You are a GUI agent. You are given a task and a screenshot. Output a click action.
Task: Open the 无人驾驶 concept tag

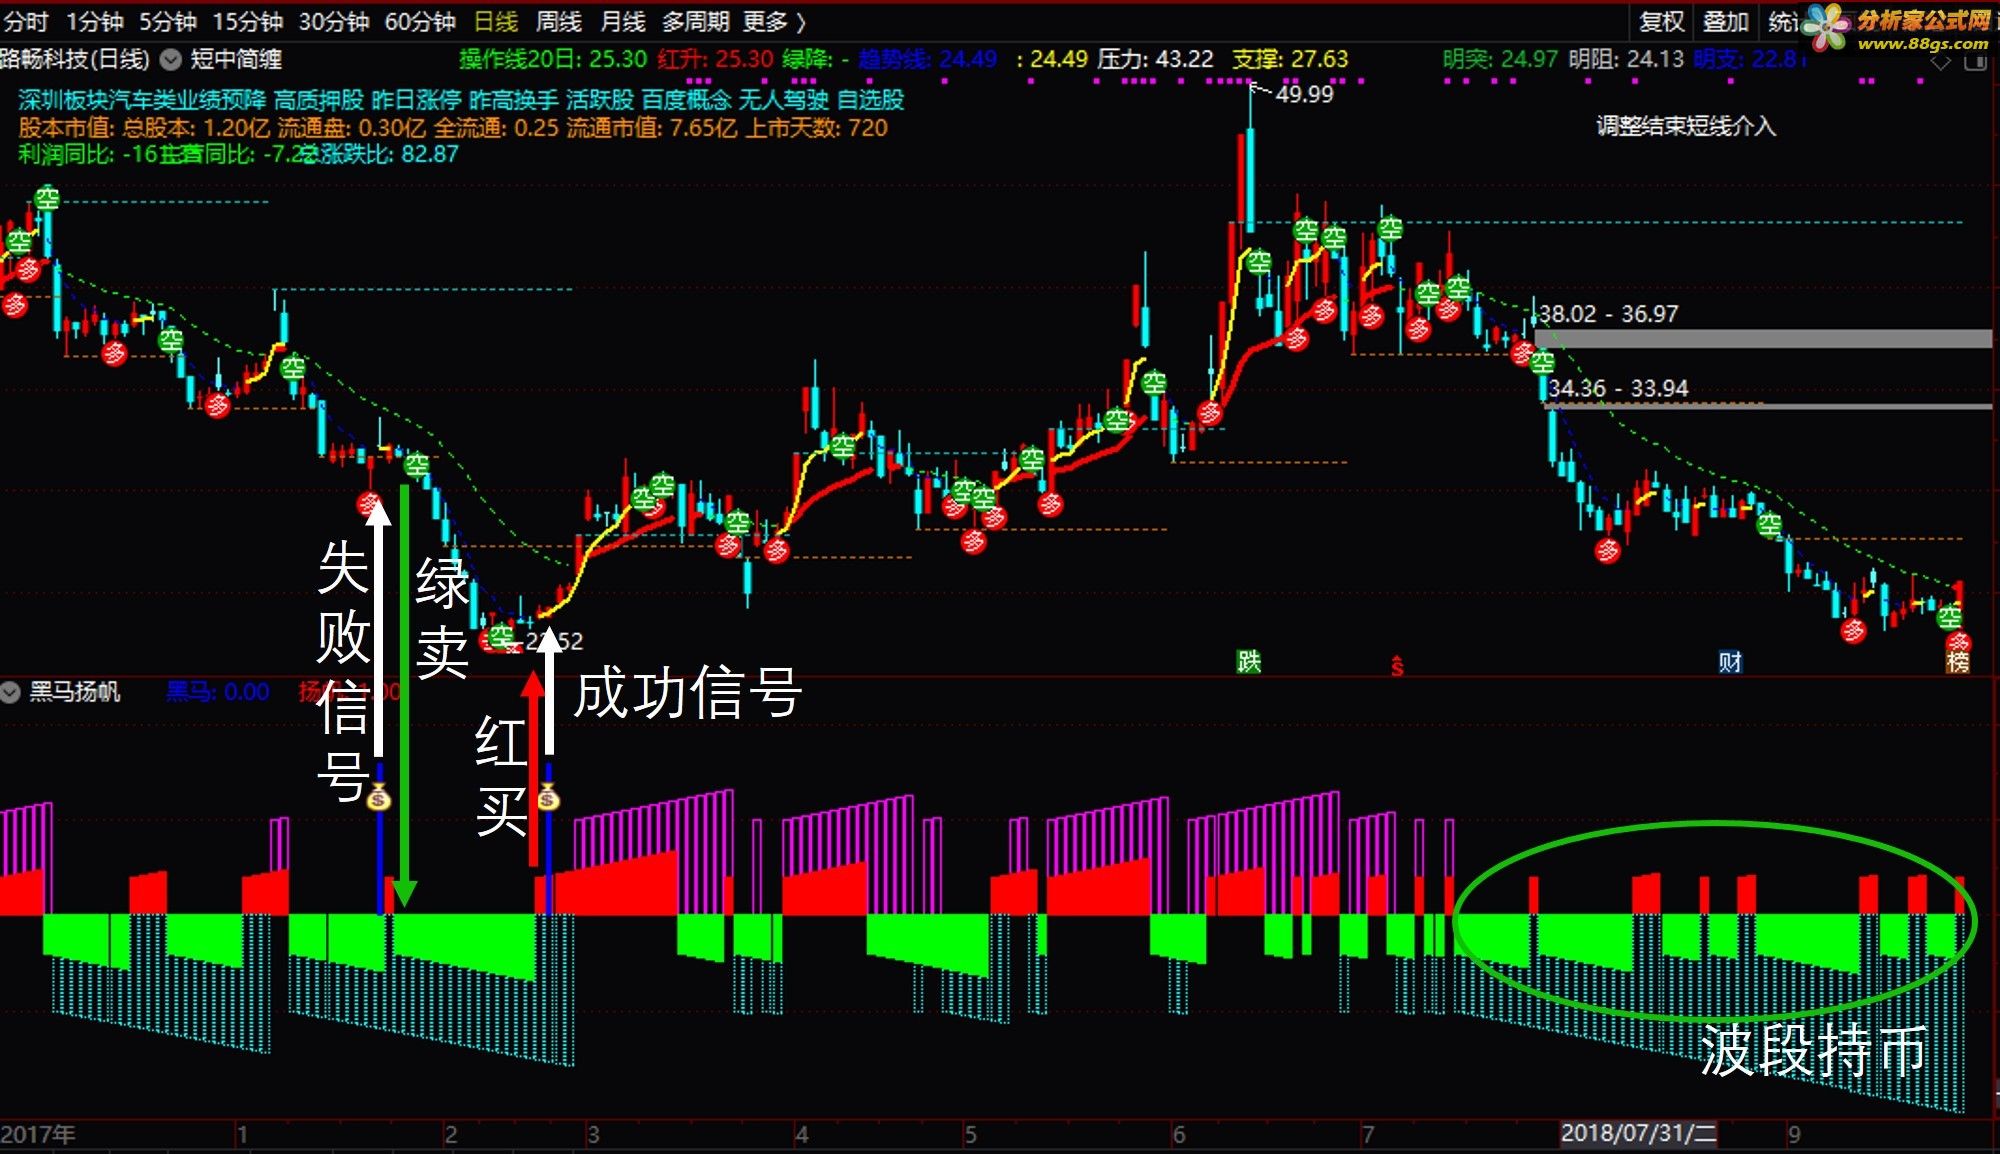coord(784,100)
